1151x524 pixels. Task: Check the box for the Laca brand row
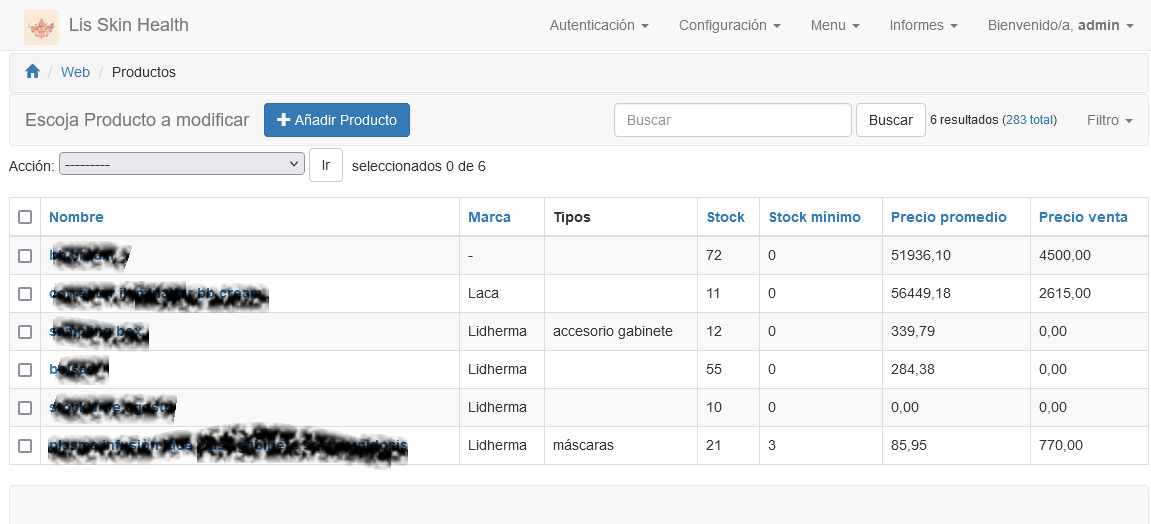25,294
